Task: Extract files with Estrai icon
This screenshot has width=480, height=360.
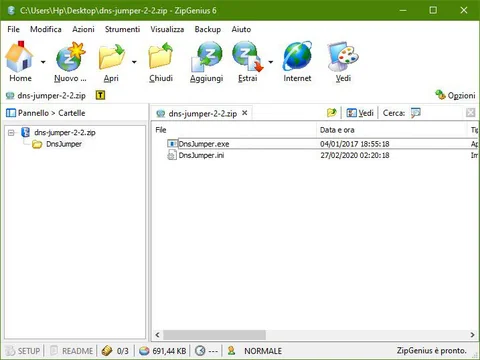Action: [248, 56]
